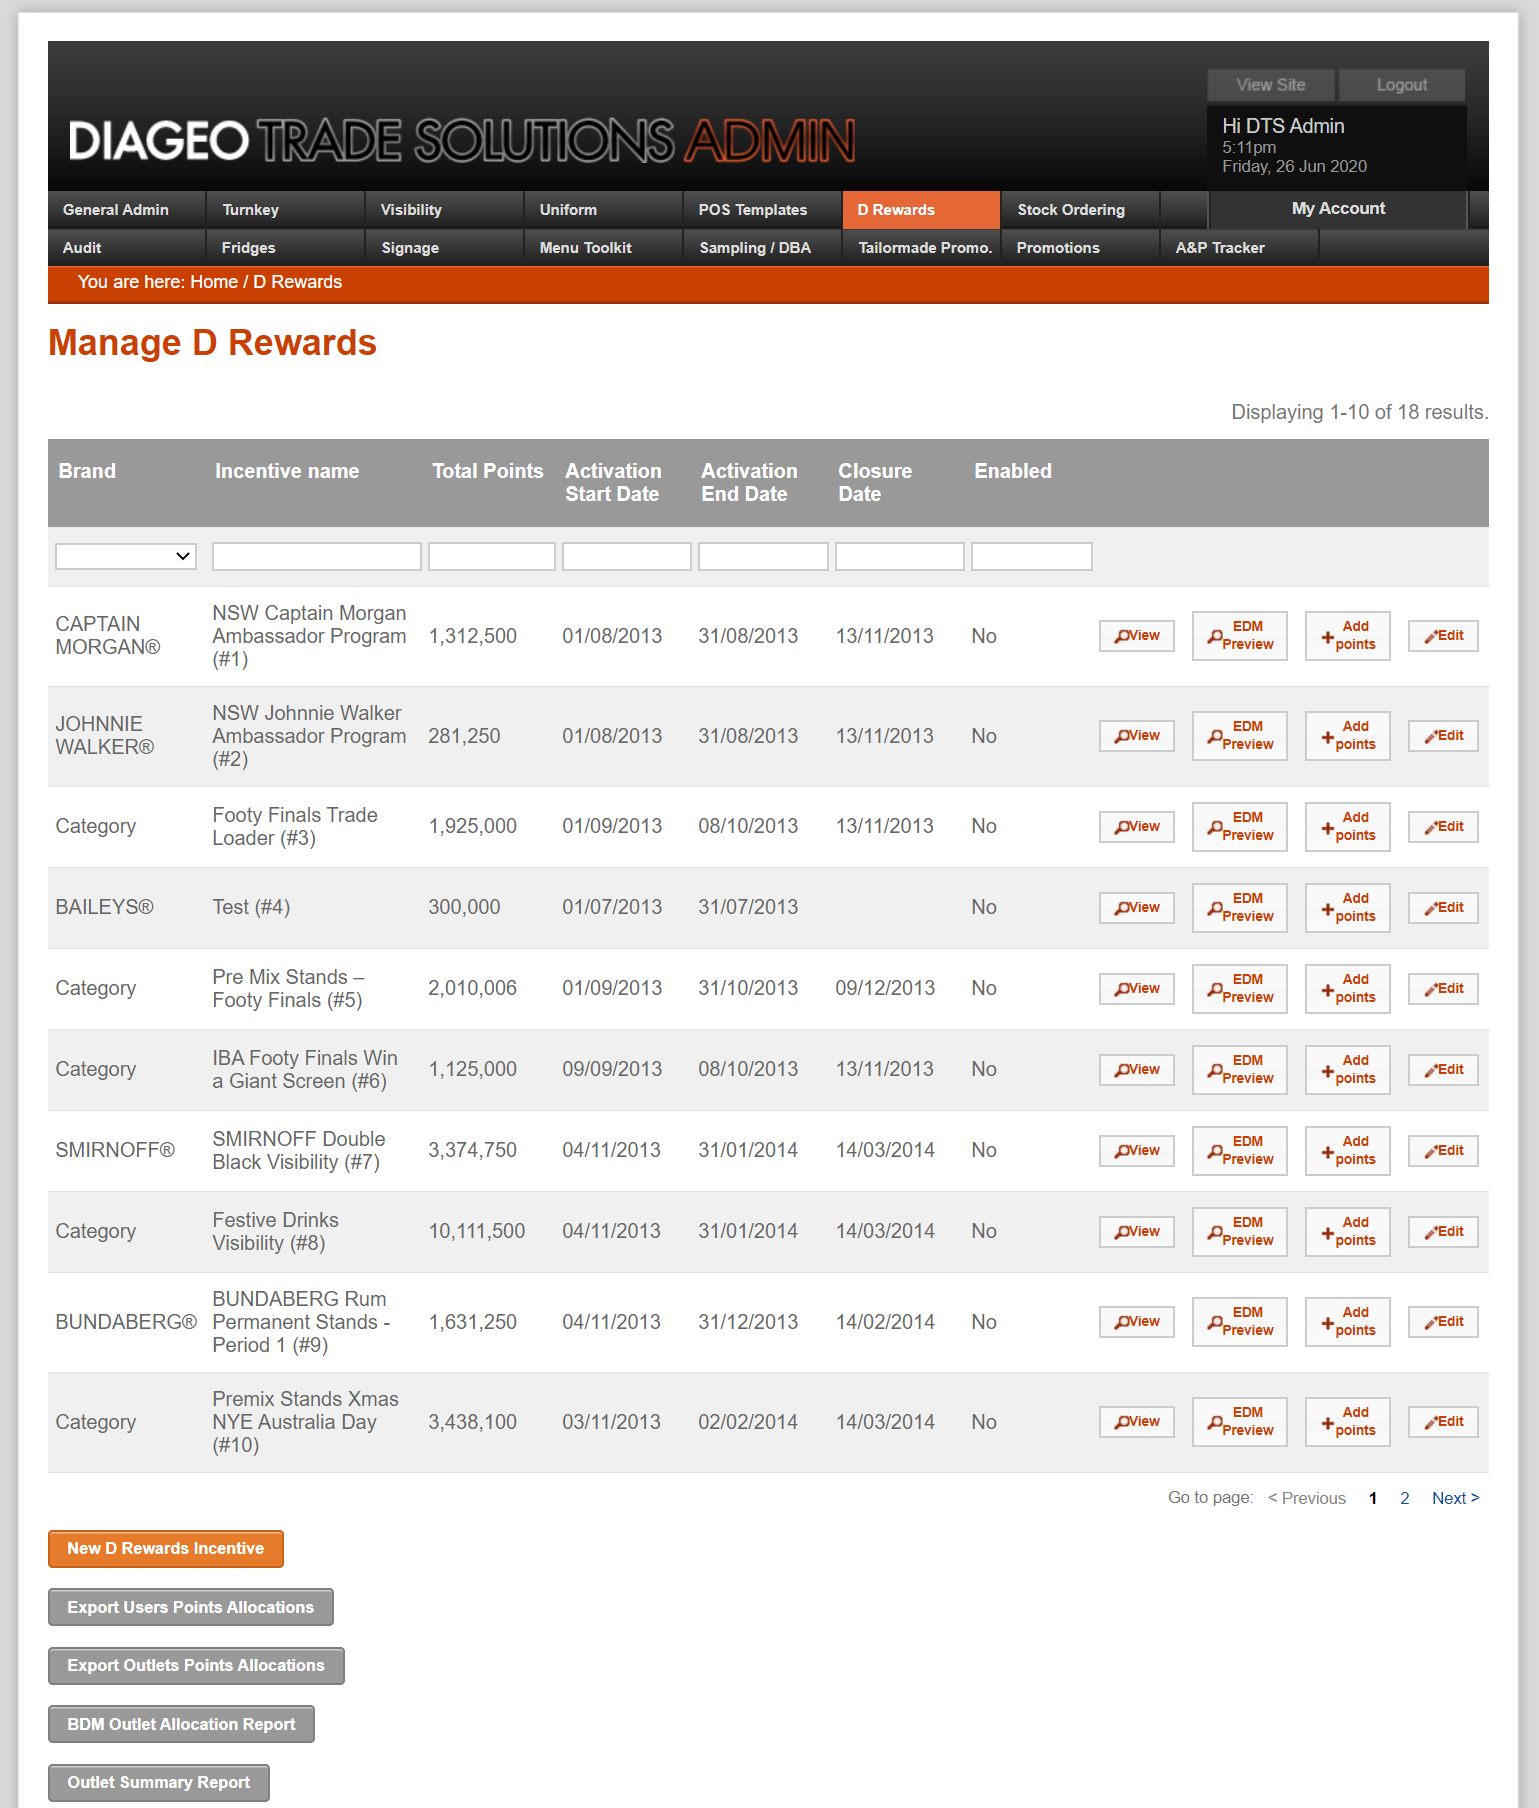This screenshot has width=1539, height=1808.
Task: View Festive Drinks Visibility (#8) incentive
Action: [1137, 1232]
